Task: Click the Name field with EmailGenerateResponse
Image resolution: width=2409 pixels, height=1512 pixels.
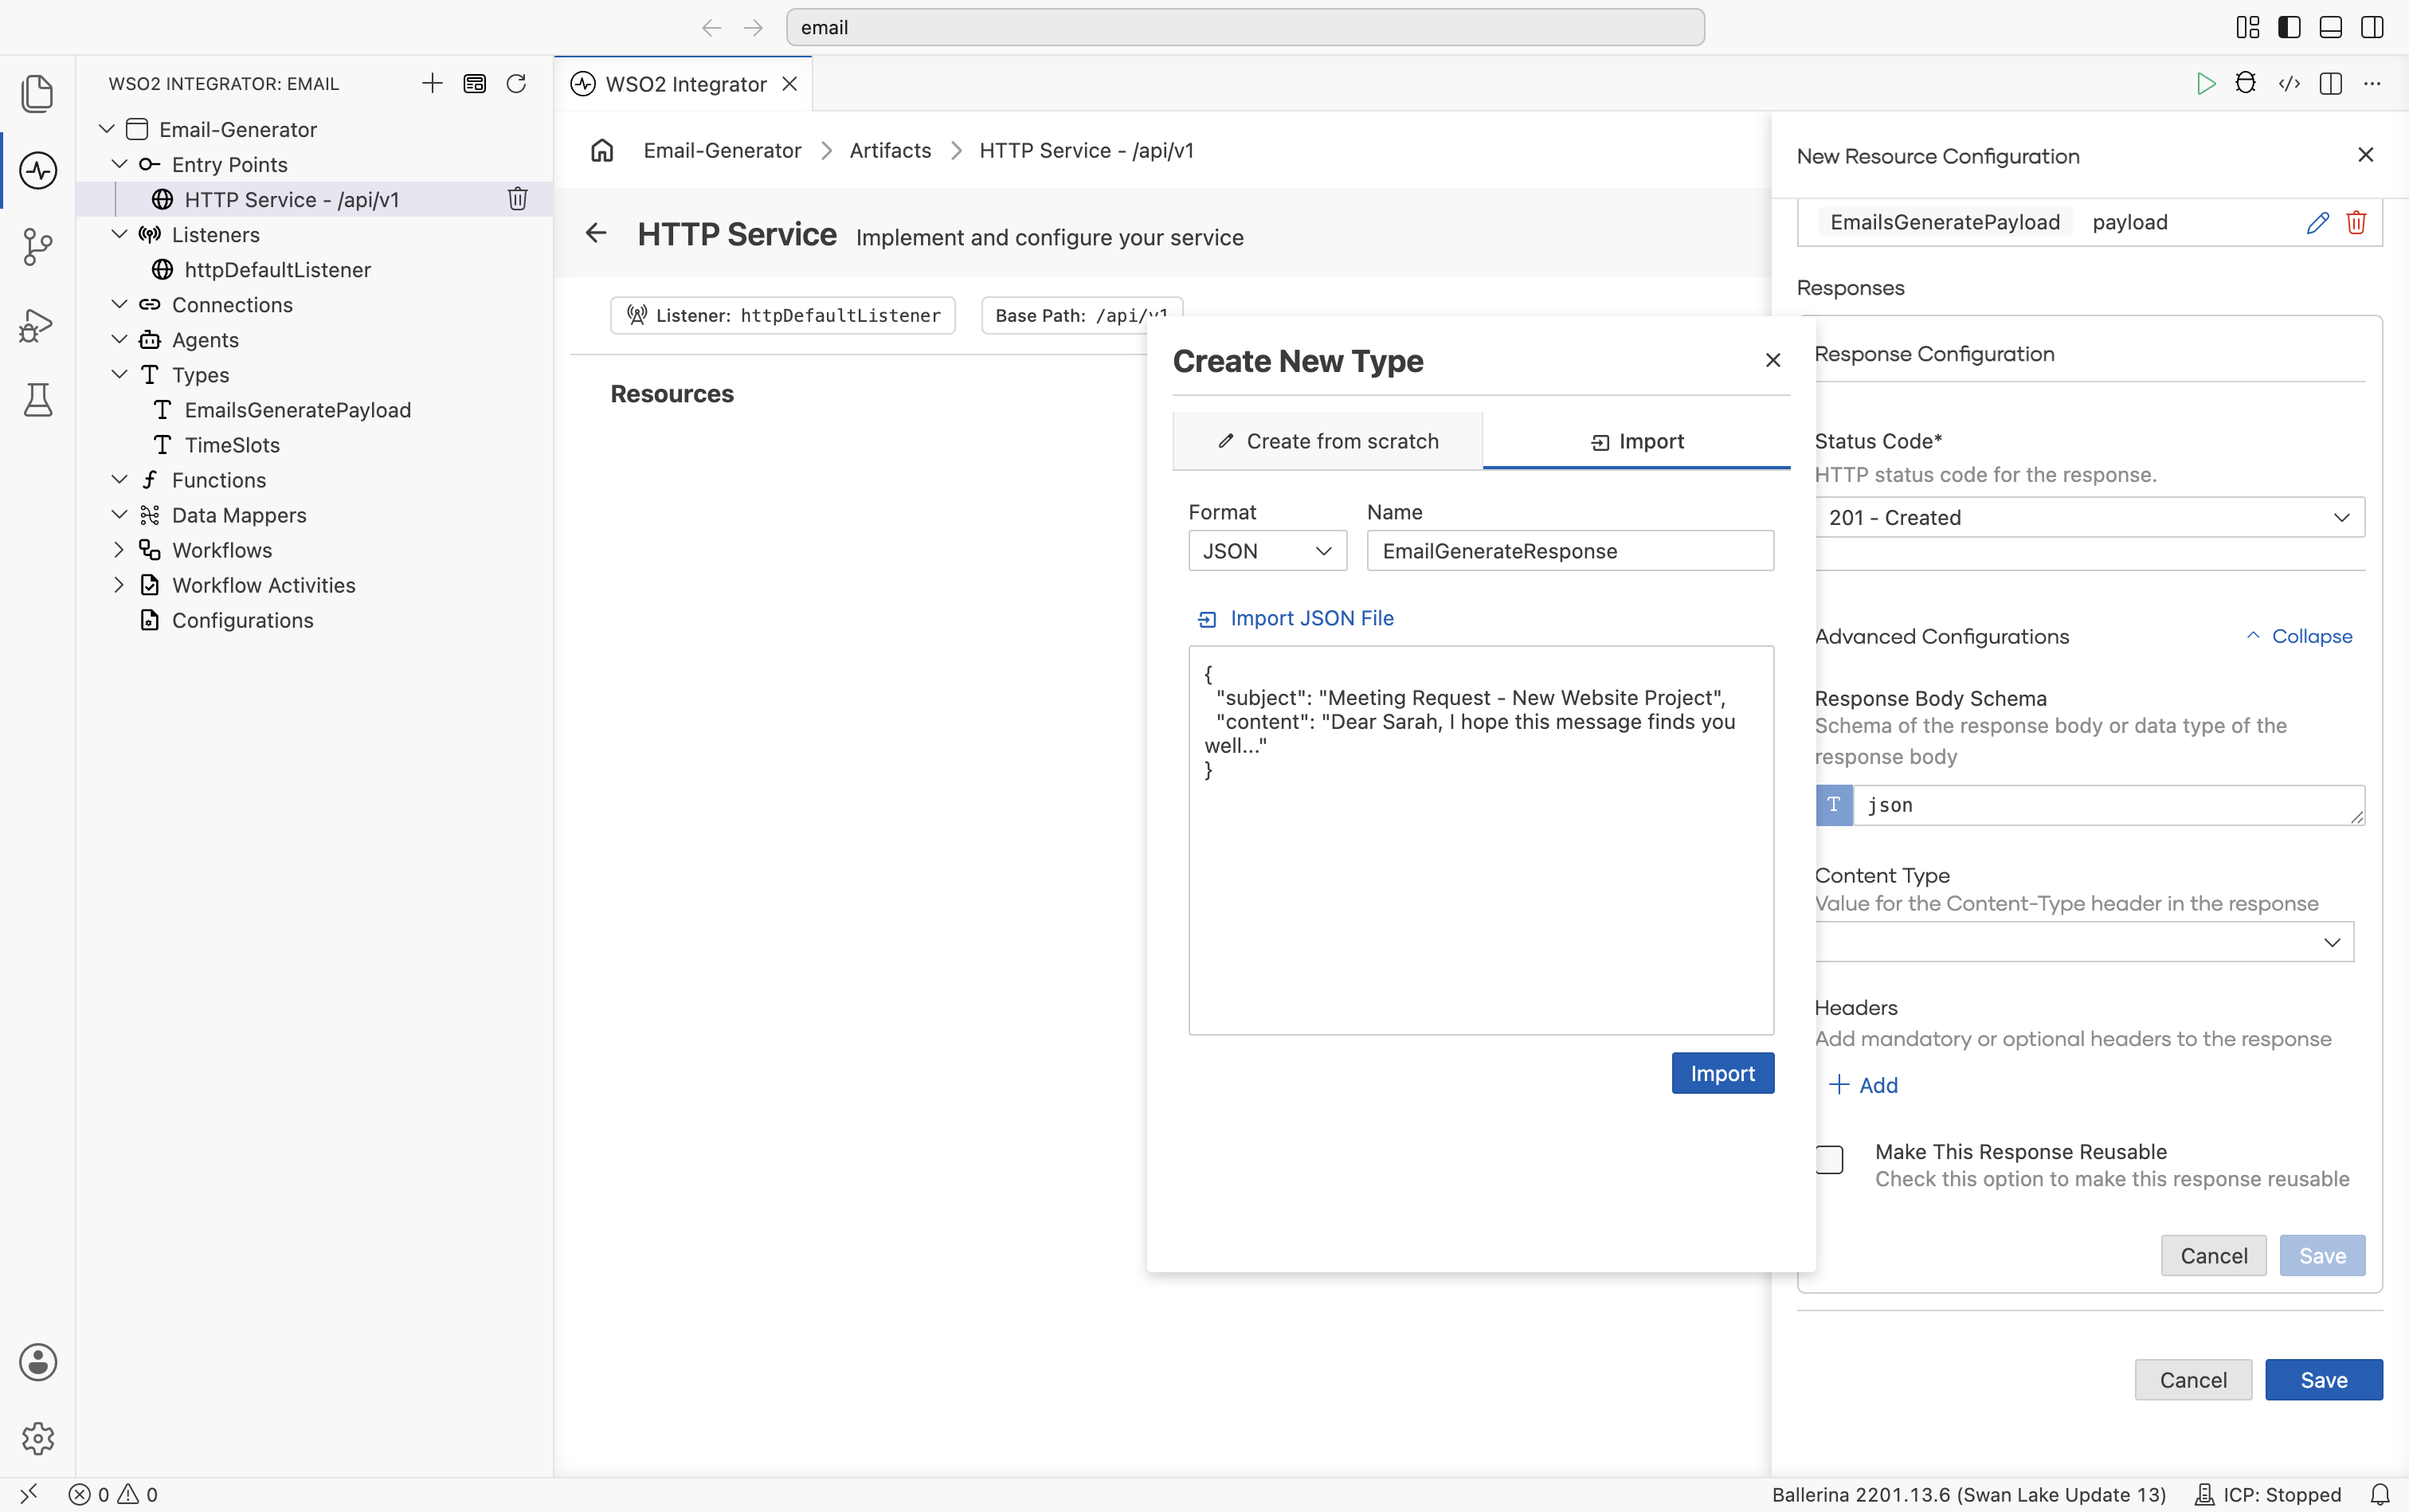Action: pos(1570,551)
